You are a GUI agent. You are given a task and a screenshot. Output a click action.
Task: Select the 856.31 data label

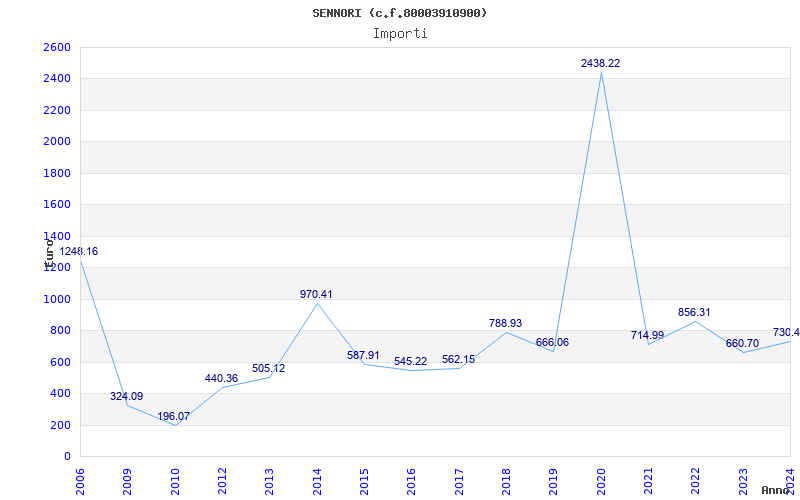click(x=694, y=312)
